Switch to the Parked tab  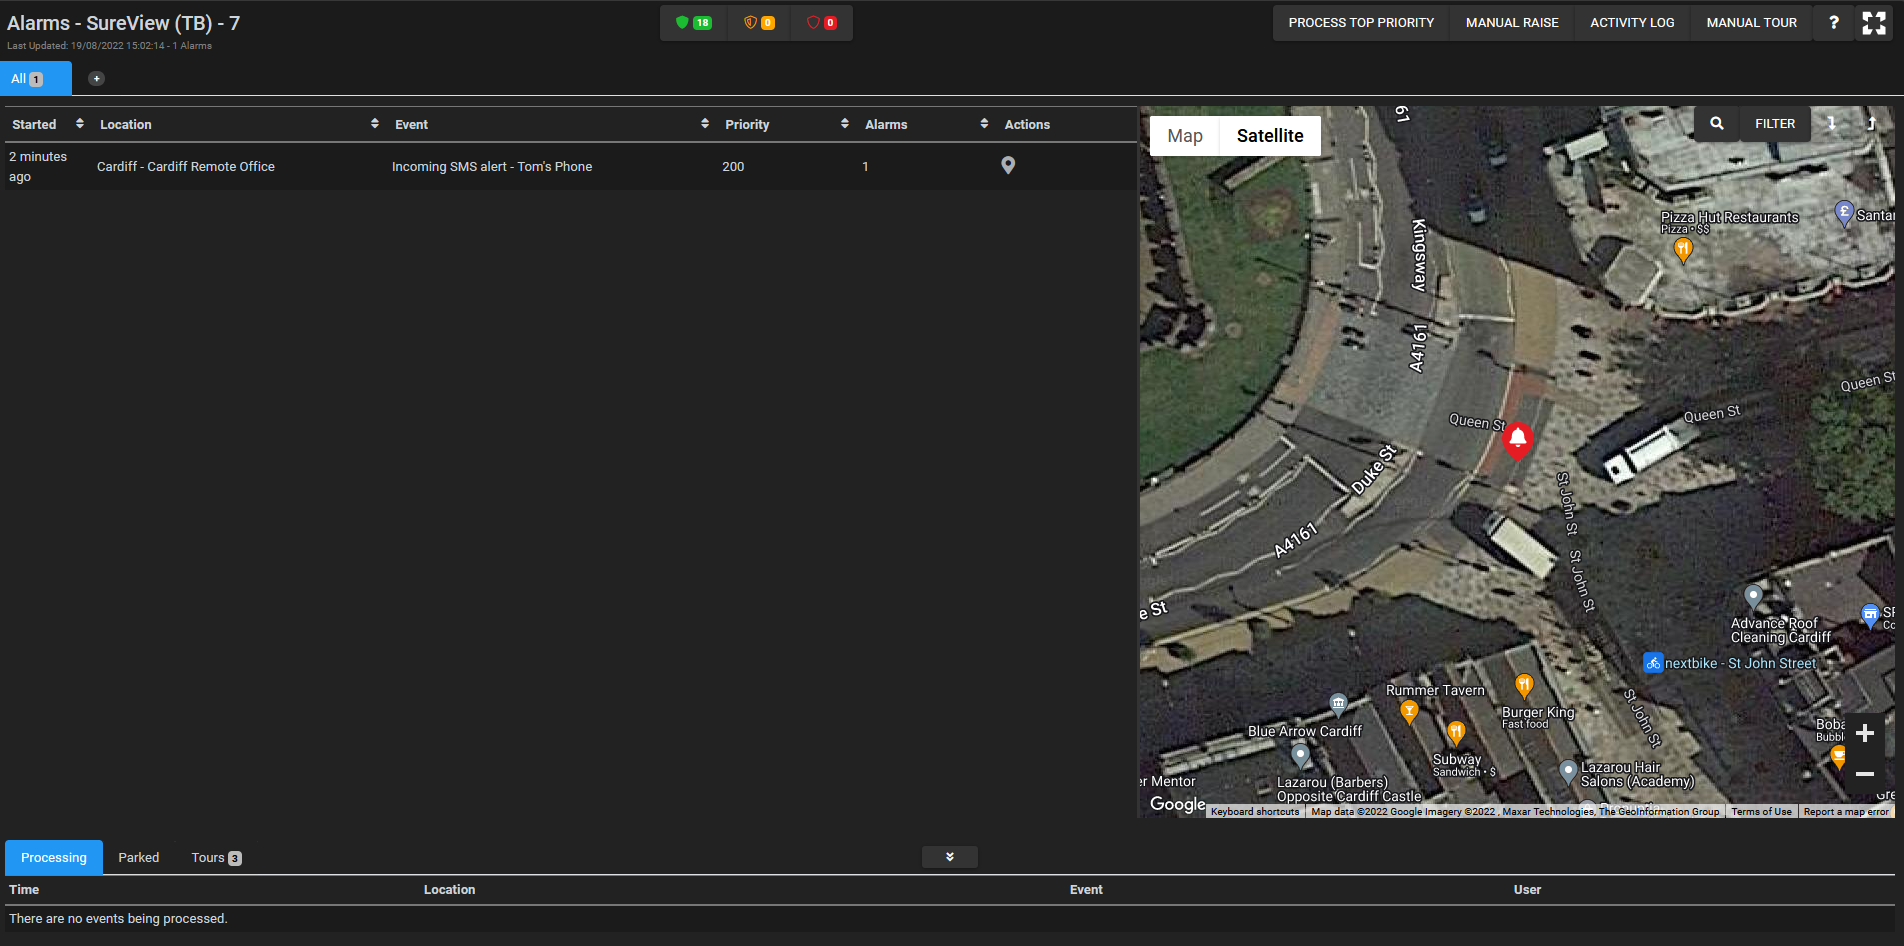pyautogui.click(x=139, y=858)
